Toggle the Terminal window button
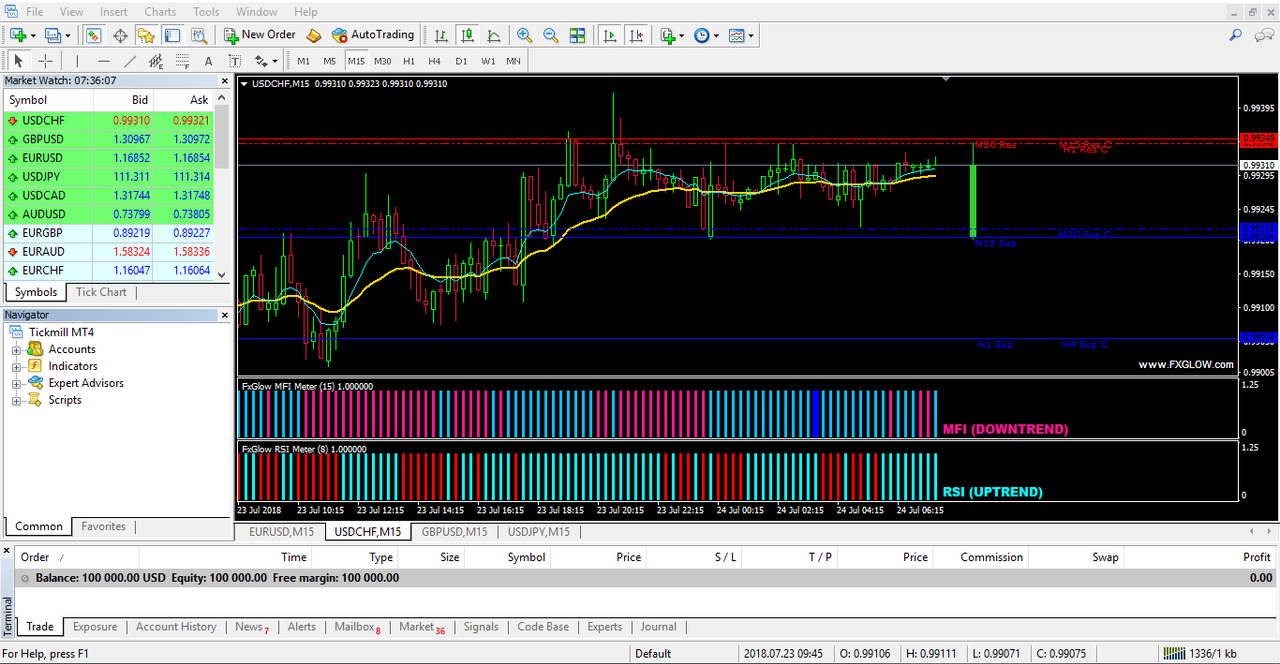The width and height of the screenshot is (1280, 664). click(x=172, y=35)
